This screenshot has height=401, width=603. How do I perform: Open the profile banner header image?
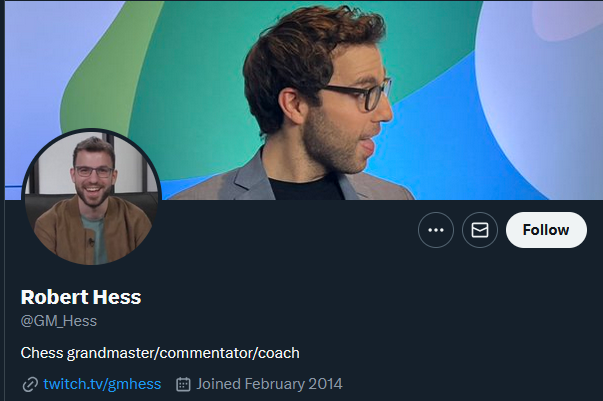click(304, 100)
